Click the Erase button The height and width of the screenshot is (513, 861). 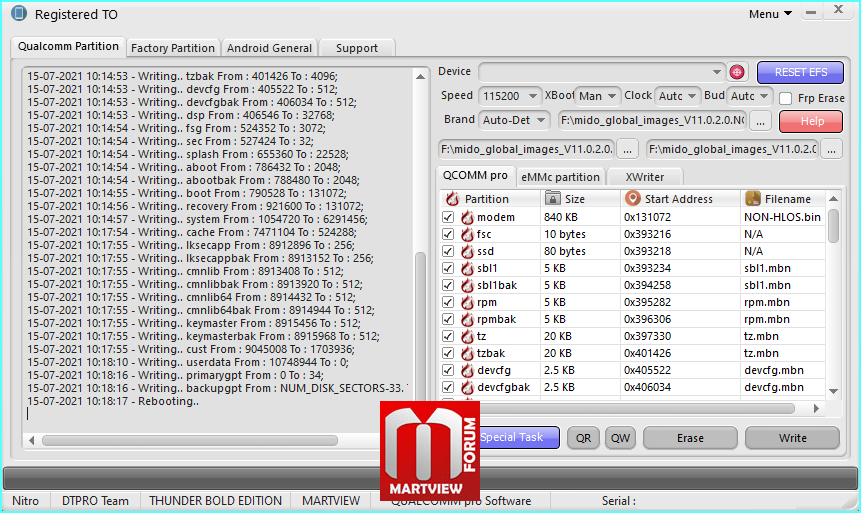point(690,438)
